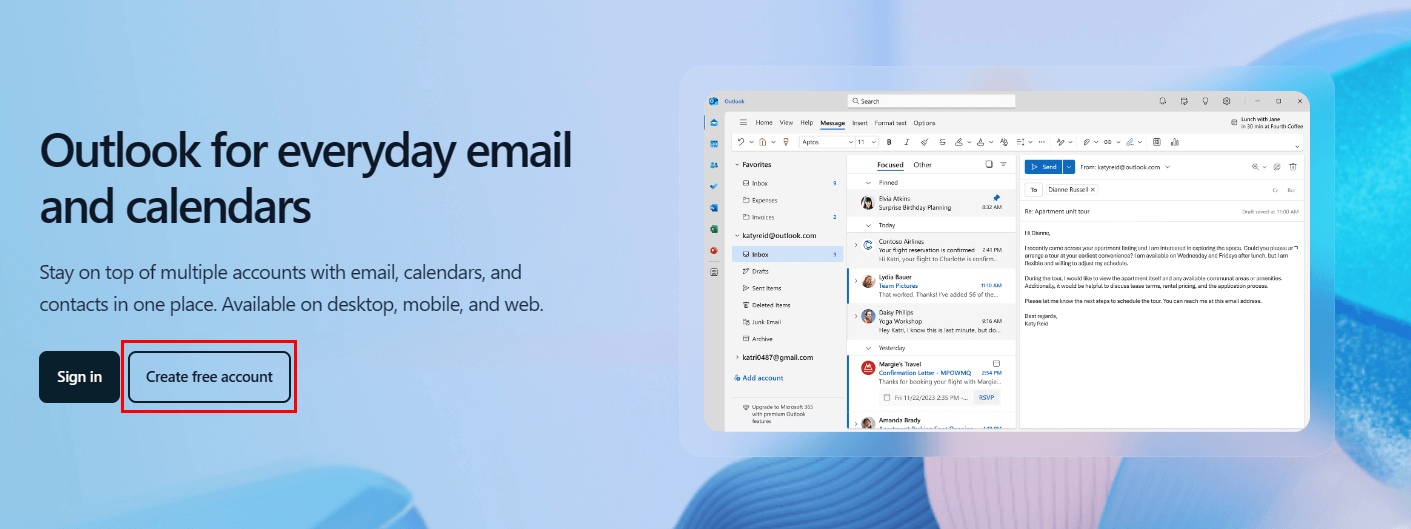
Task: Select the Format Painter icon
Action: (x=786, y=142)
